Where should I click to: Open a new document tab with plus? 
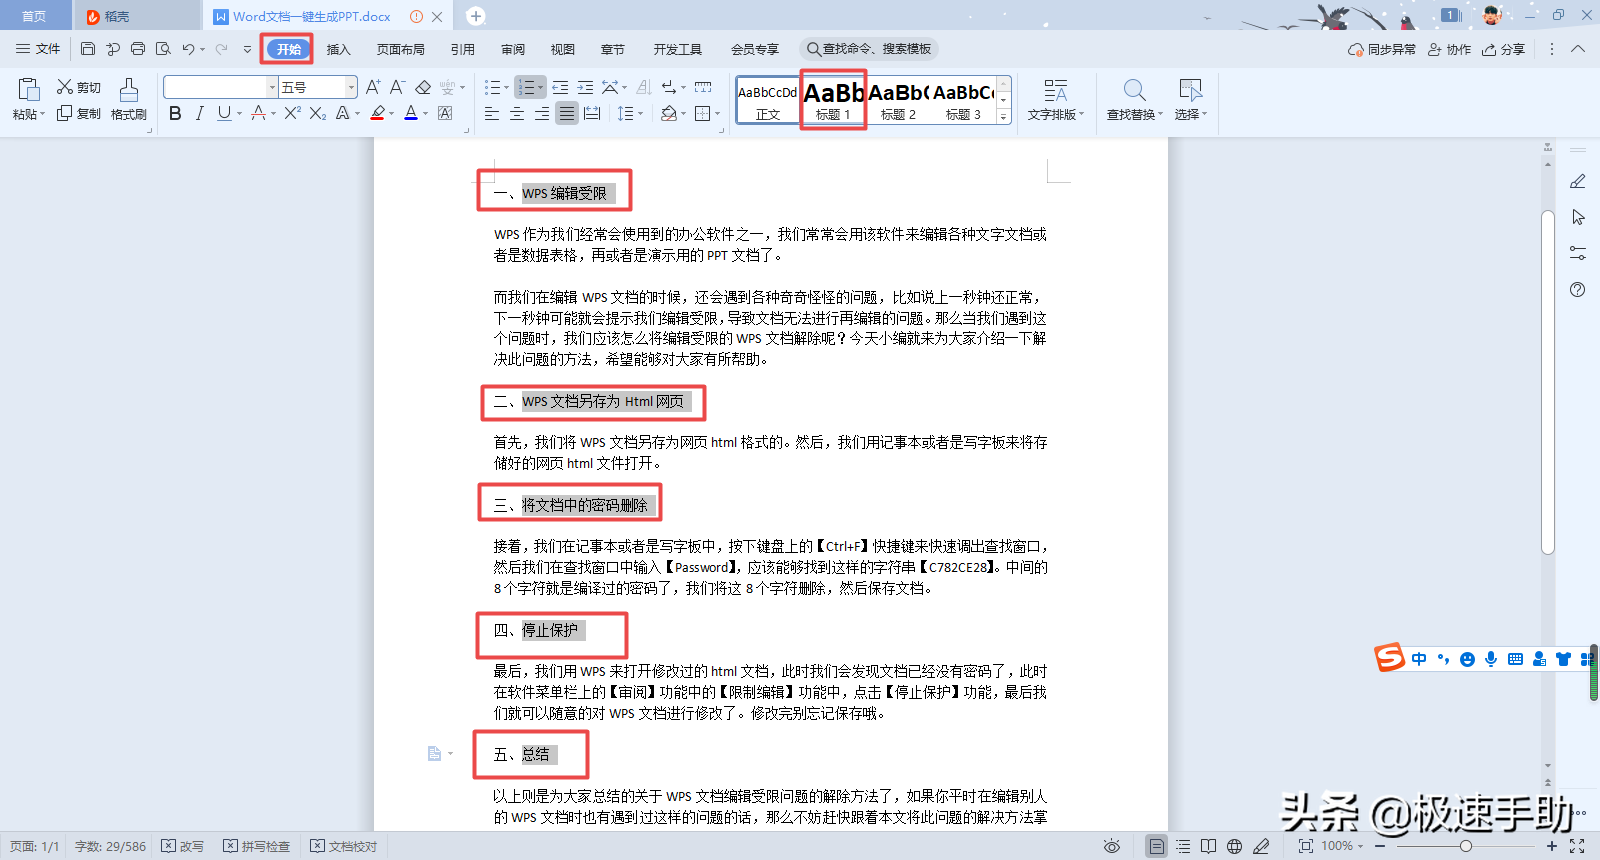point(476,16)
